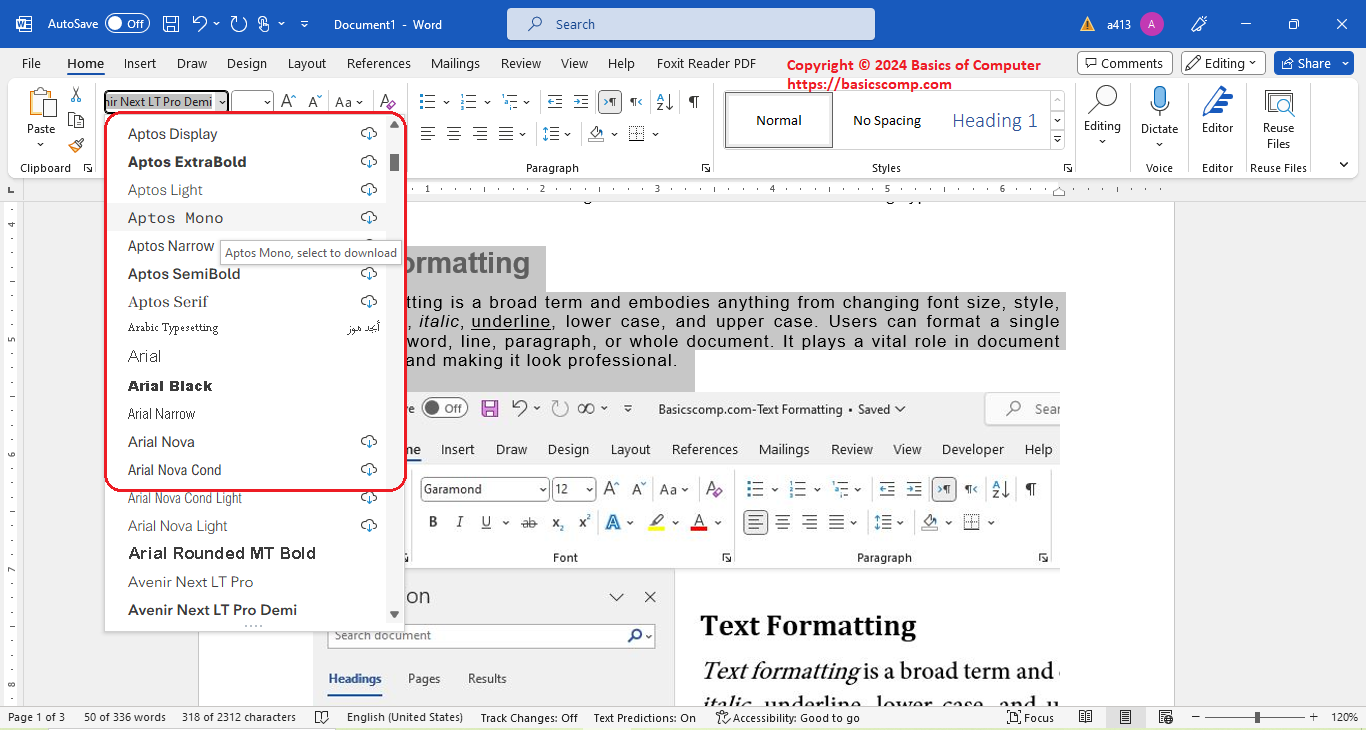Click the zoom slider in status bar
Viewport: 1366px width, 730px height.
pos(1257,717)
